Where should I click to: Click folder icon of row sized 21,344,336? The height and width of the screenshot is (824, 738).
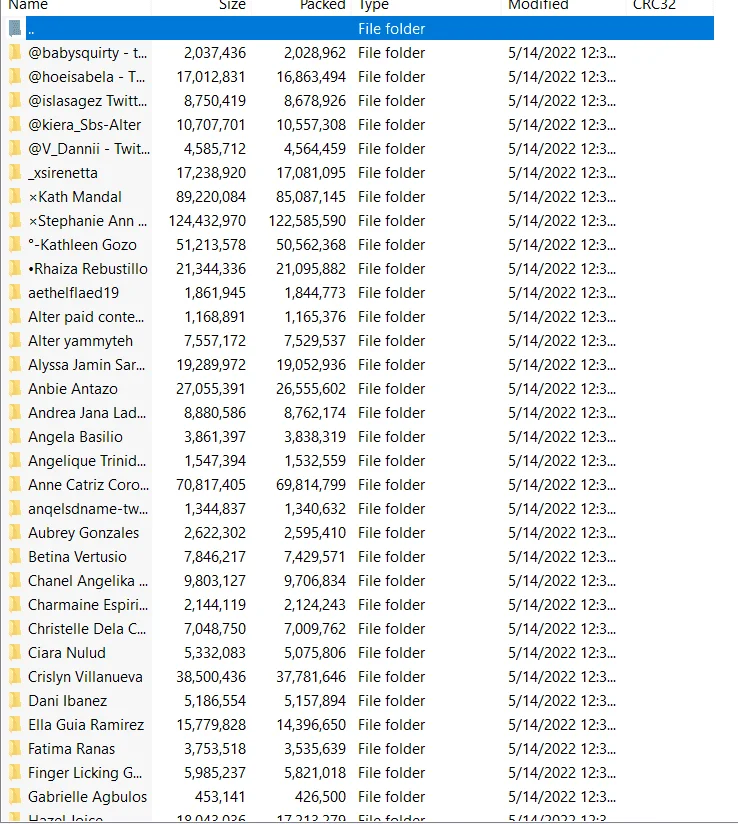pyautogui.click(x=15, y=269)
